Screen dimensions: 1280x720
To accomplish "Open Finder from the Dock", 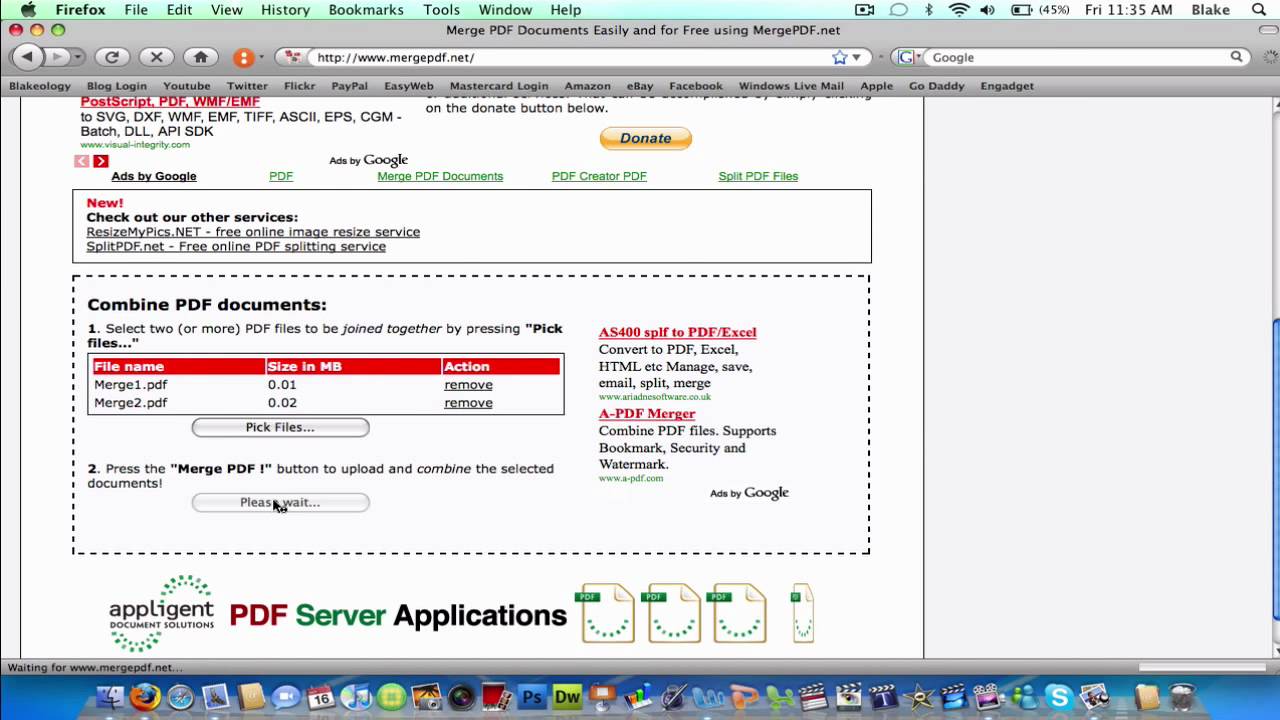I will (111, 697).
